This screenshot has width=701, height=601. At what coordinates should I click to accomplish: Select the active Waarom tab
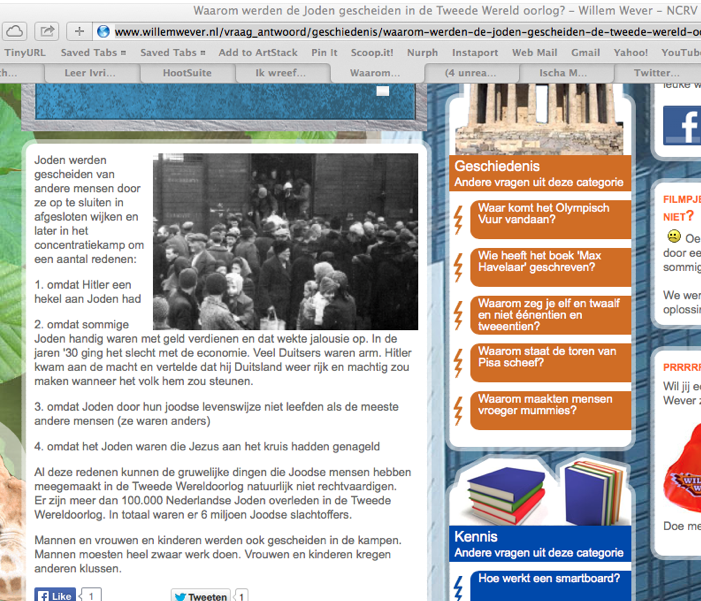pyautogui.click(x=378, y=73)
